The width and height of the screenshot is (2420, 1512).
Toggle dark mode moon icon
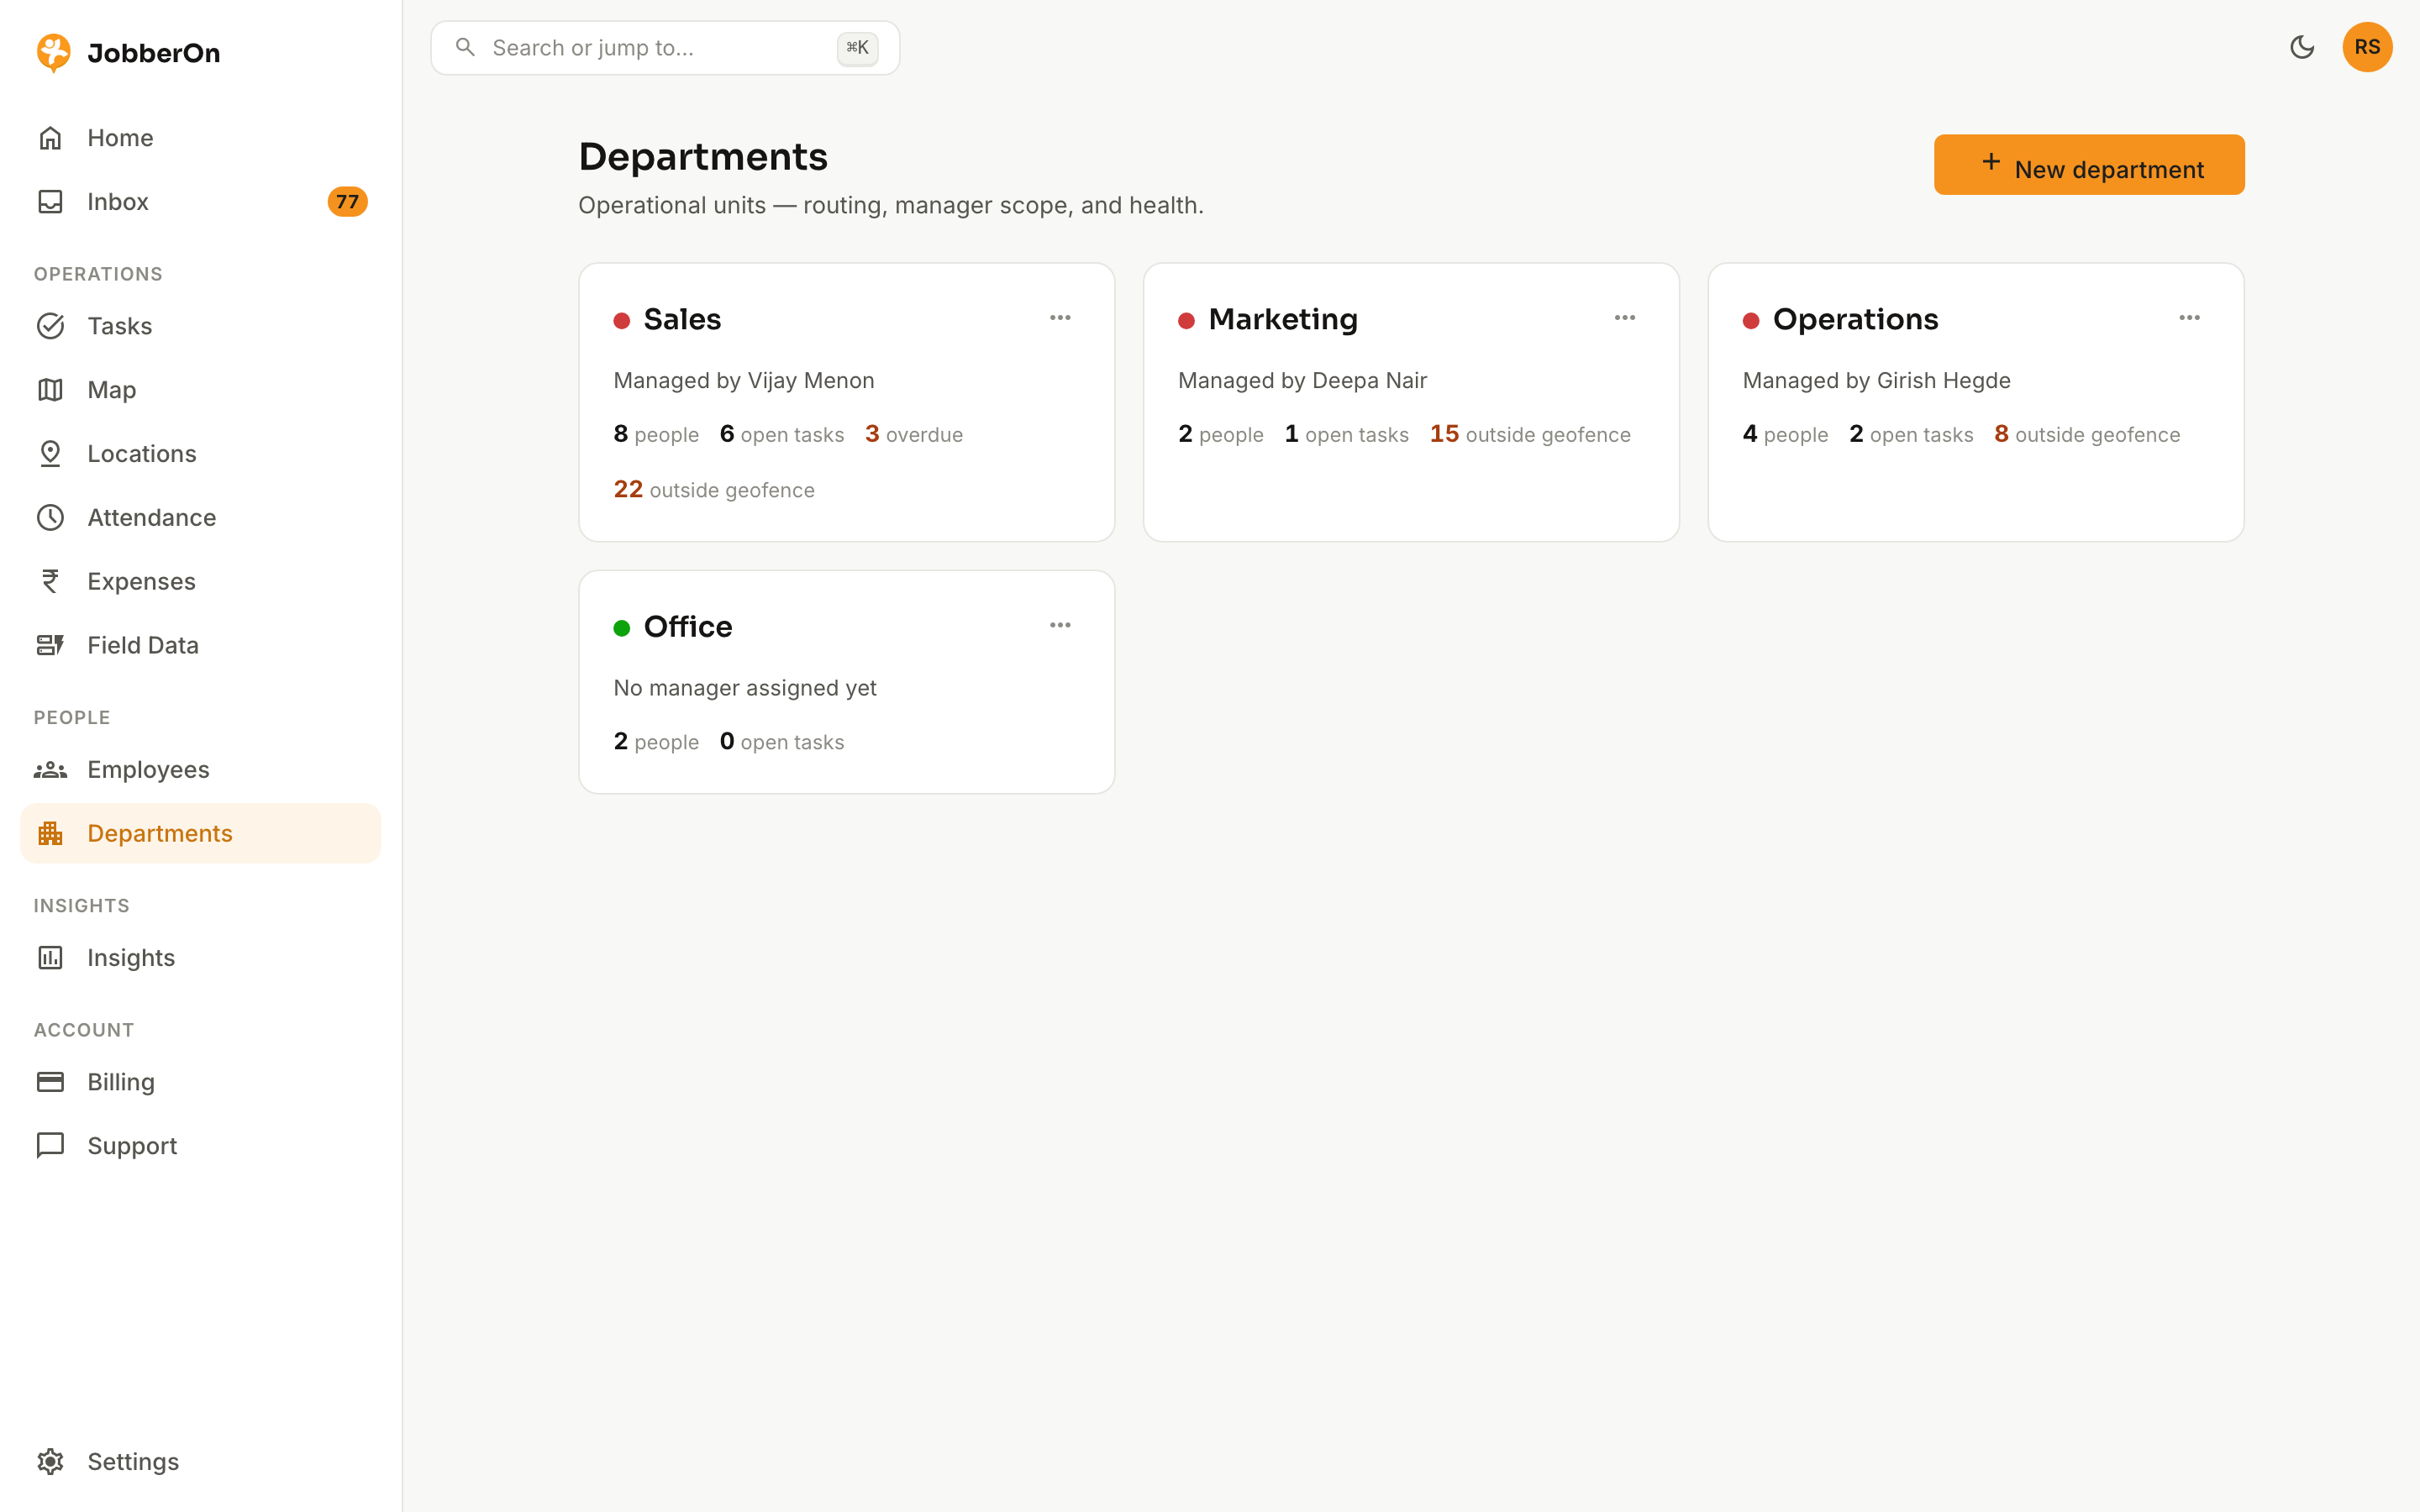(2302, 47)
